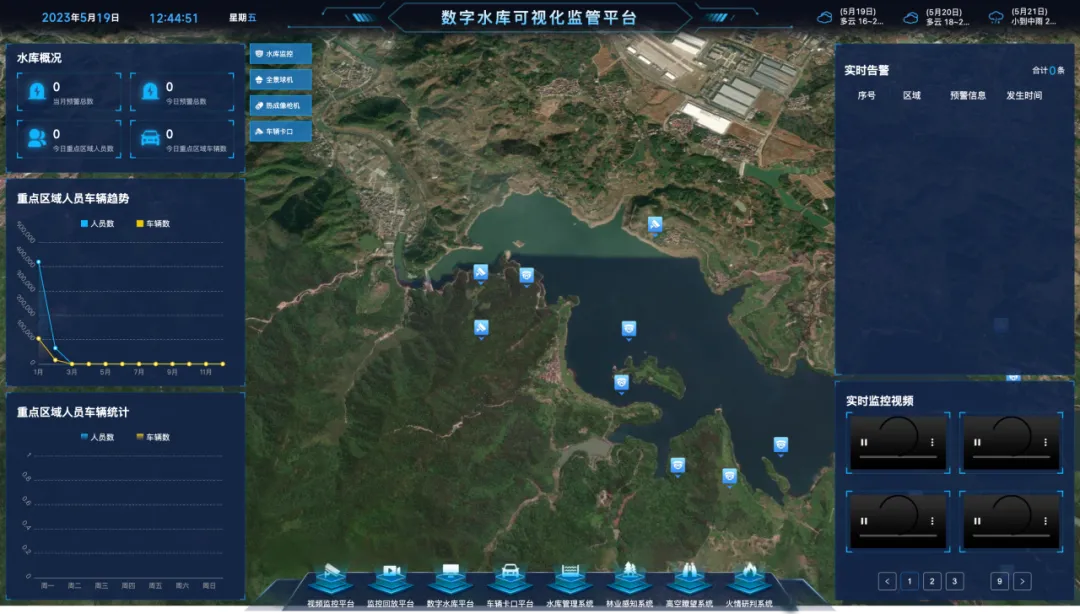Click the 今日预警总数 alarm bell icon
Viewport: 1080px width, 614px height.
150,91
